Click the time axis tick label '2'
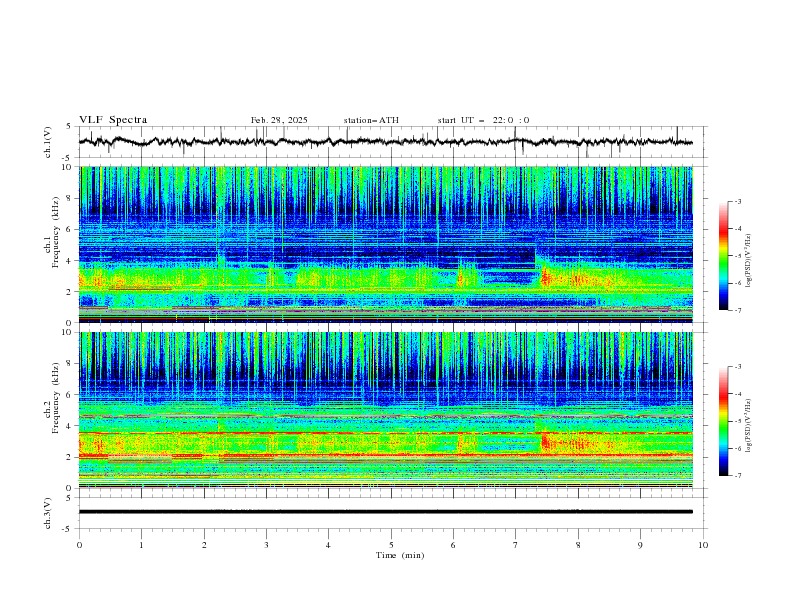Screen dimensions: 792x612 [x=204, y=545]
